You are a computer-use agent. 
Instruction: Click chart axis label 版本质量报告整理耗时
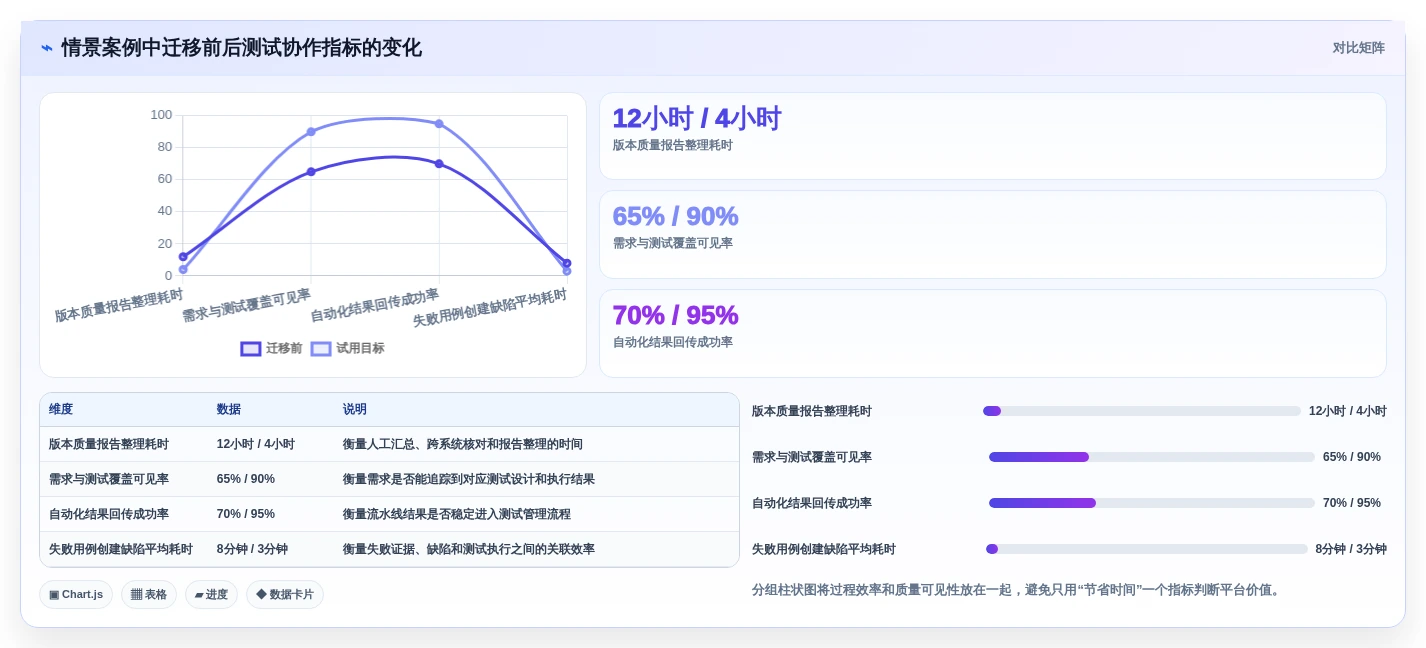[x=119, y=305]
